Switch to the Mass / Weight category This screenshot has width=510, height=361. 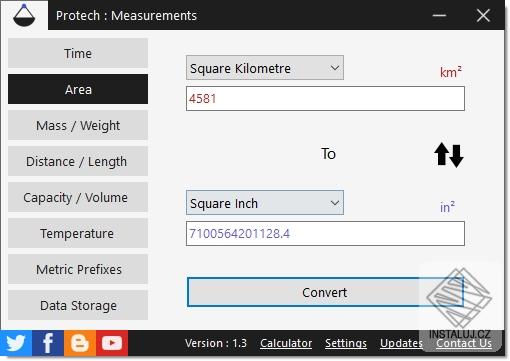click(x=78, y=125)
